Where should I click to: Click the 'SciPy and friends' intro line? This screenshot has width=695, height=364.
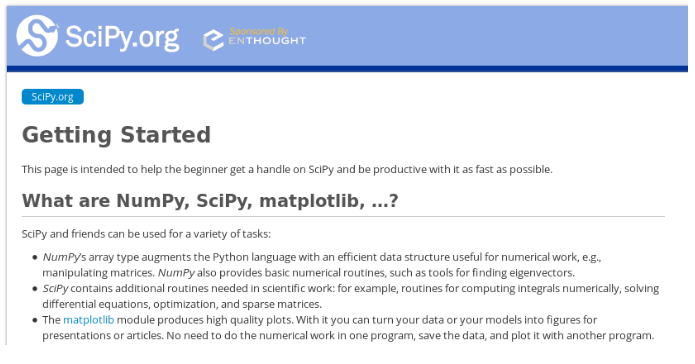tap(146, 234)
